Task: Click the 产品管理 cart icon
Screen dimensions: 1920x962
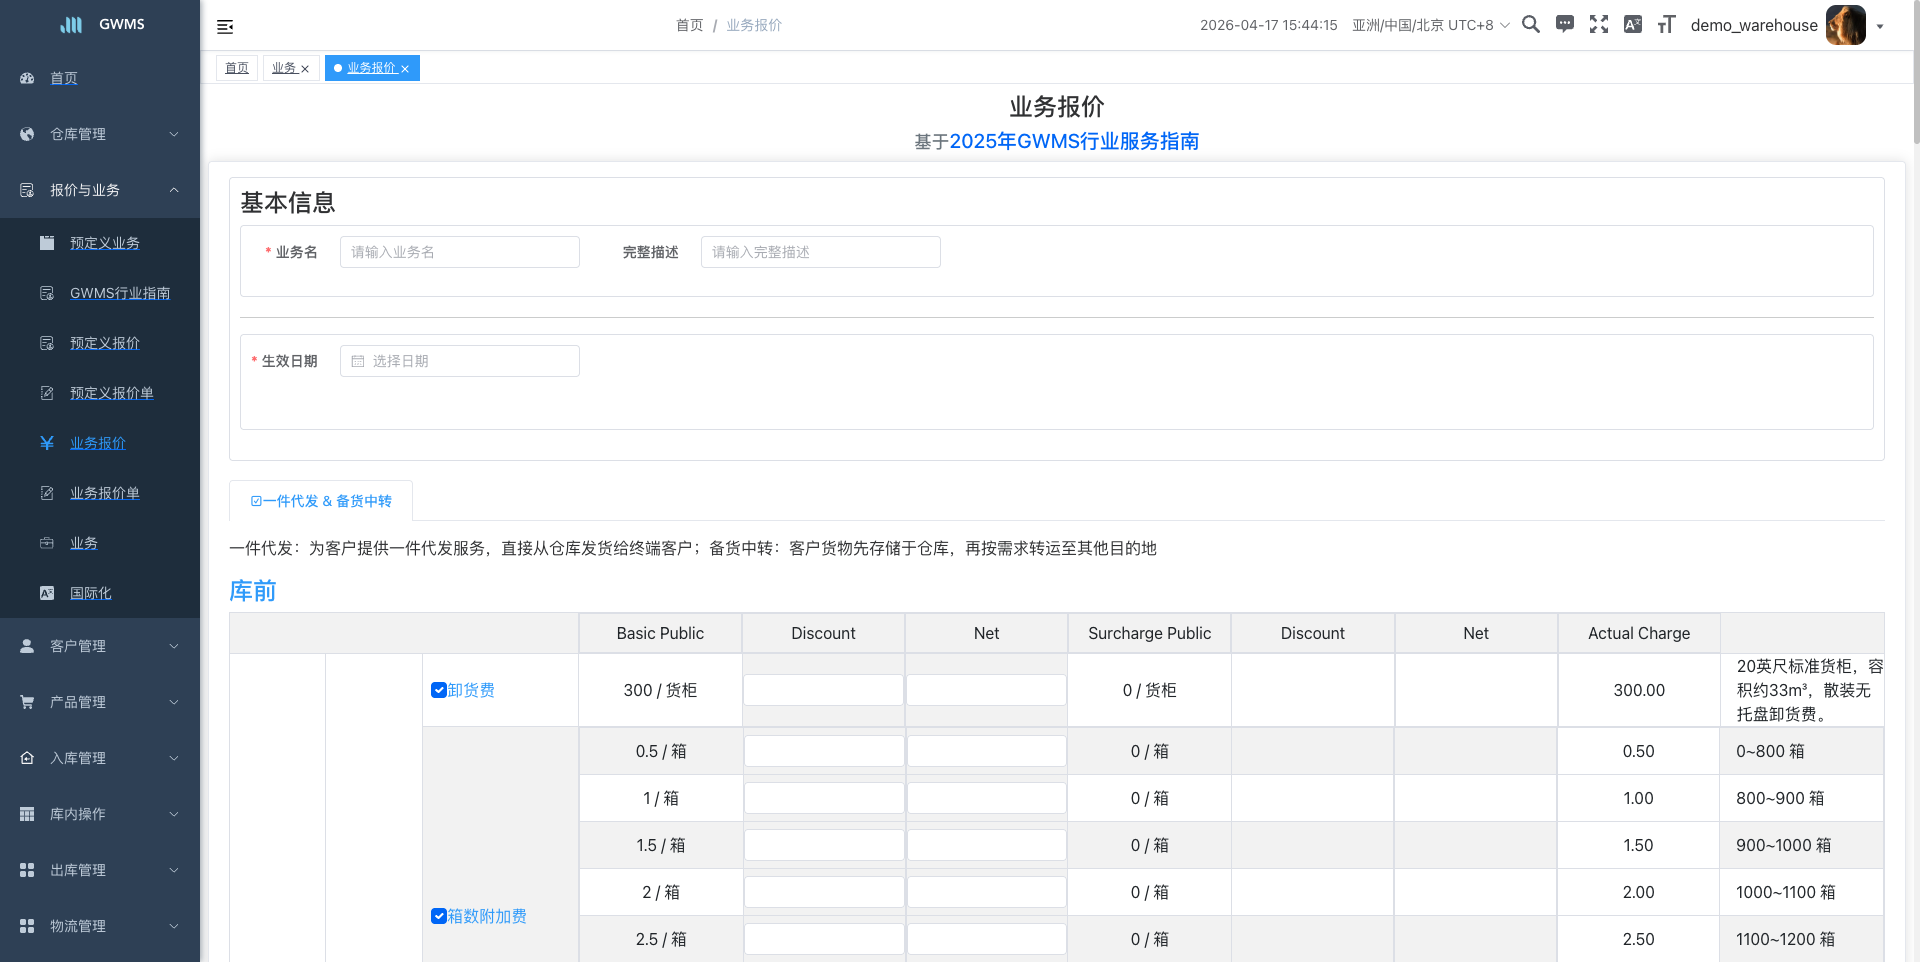Action: pos(27,702)
